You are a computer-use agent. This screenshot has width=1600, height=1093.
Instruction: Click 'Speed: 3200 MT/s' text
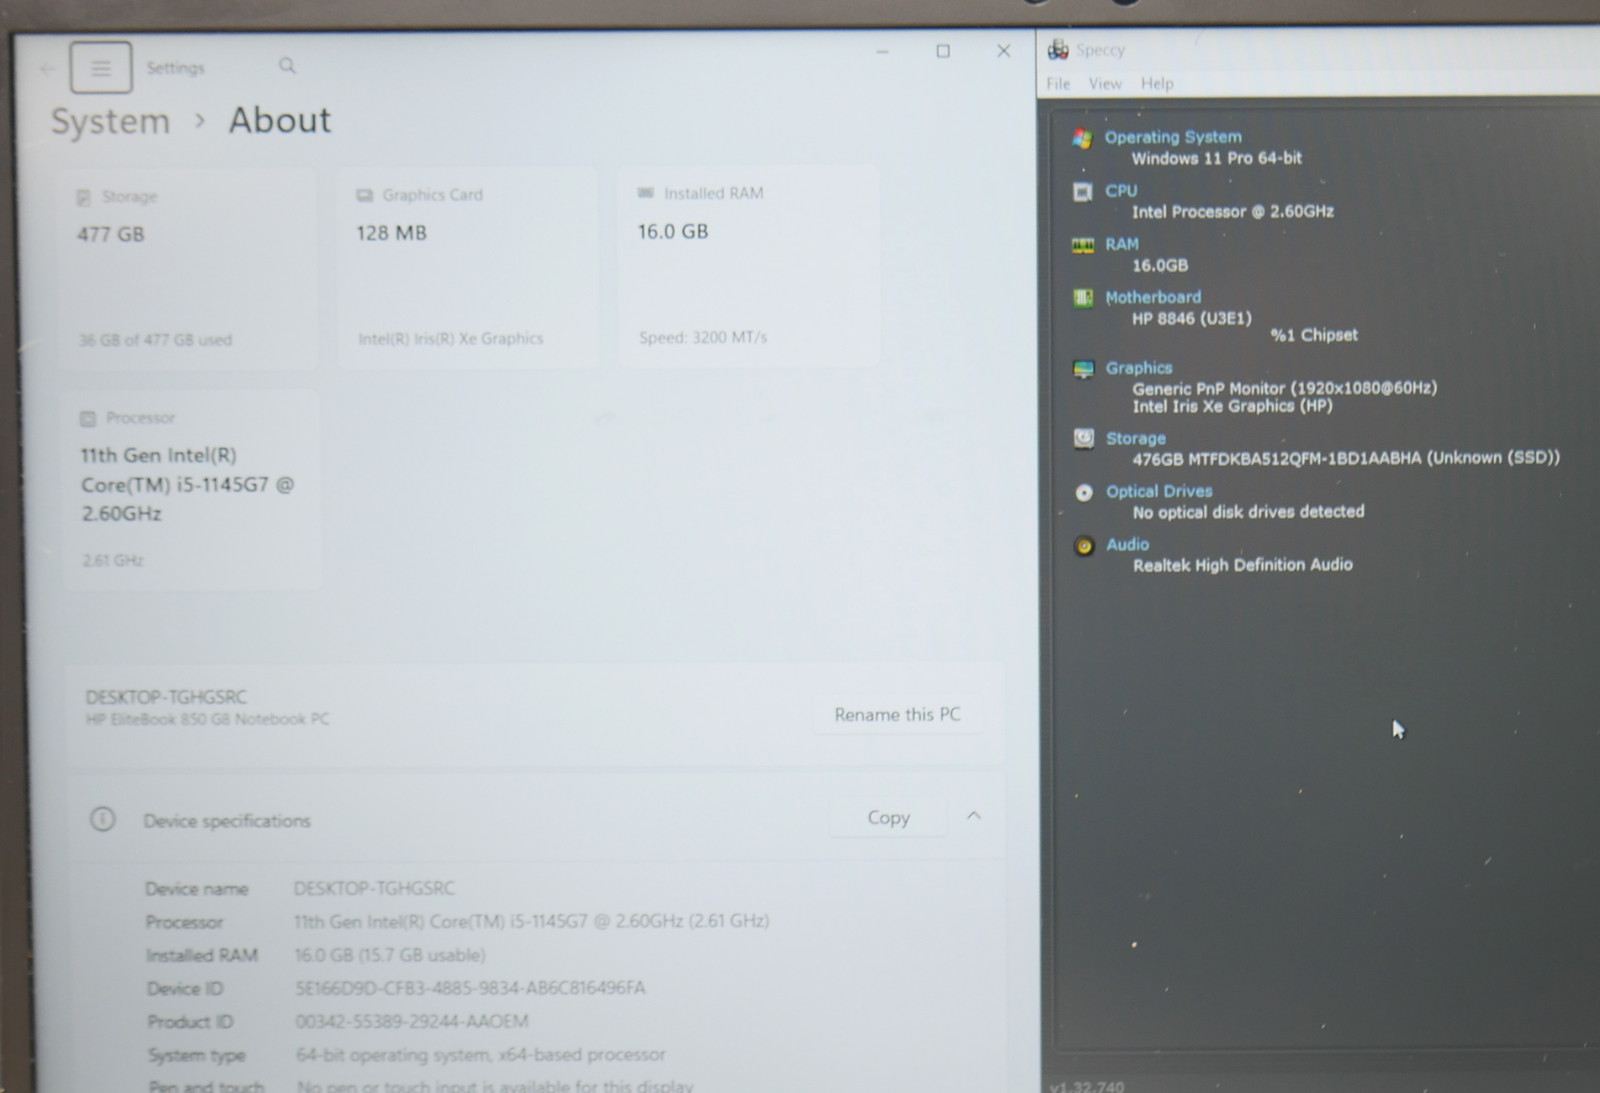tap(703, 337)
